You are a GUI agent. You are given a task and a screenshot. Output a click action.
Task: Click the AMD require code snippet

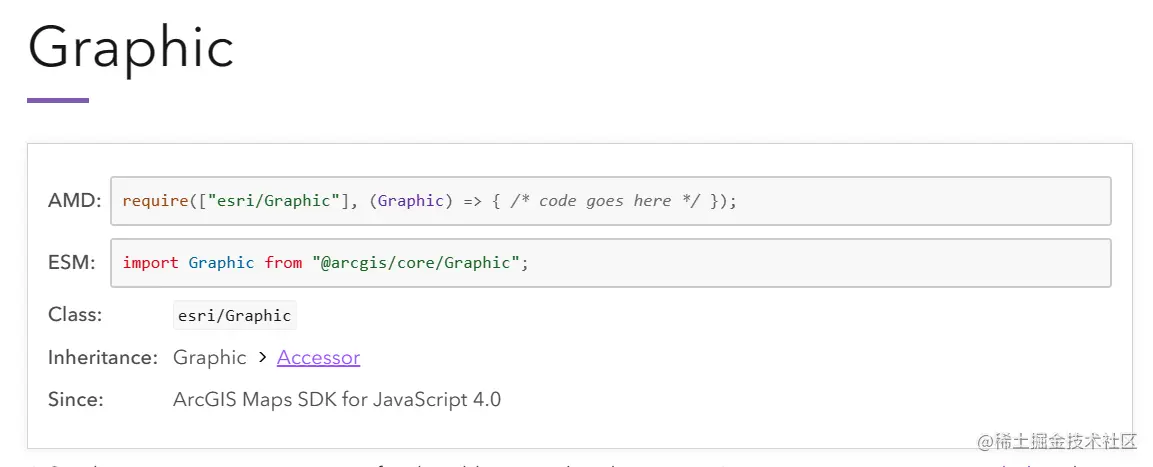610,201
